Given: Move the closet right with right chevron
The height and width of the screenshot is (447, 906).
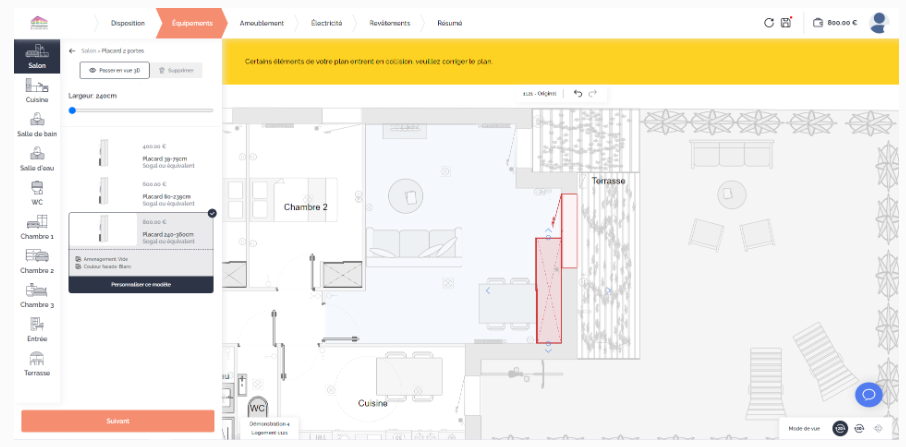Looking at the screenshot, I should [608, 290].
